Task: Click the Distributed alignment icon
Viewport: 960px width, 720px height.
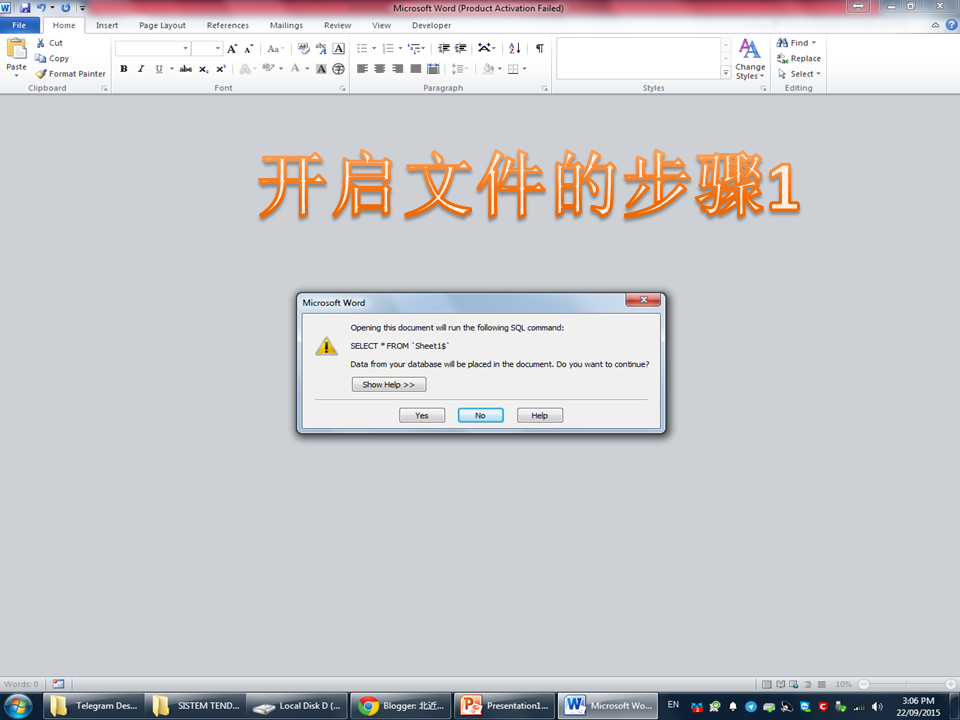Action: click(433, 69)
